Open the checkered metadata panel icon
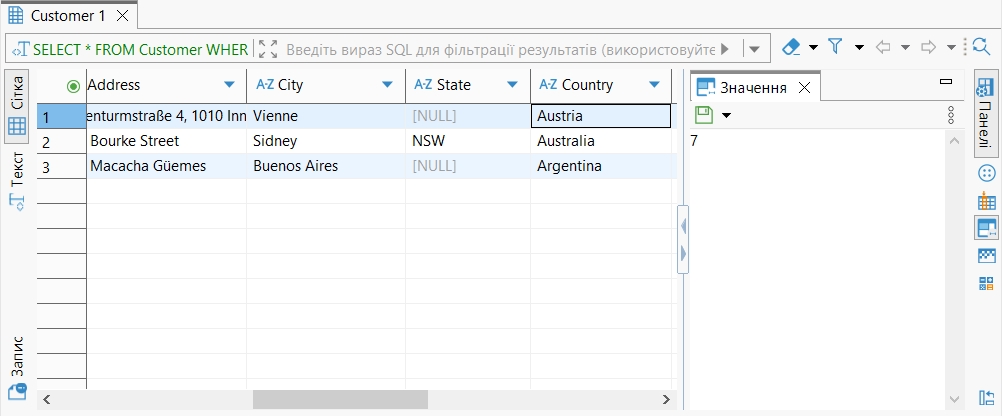This screenshot has width=1002, height=416. point(987,256)
